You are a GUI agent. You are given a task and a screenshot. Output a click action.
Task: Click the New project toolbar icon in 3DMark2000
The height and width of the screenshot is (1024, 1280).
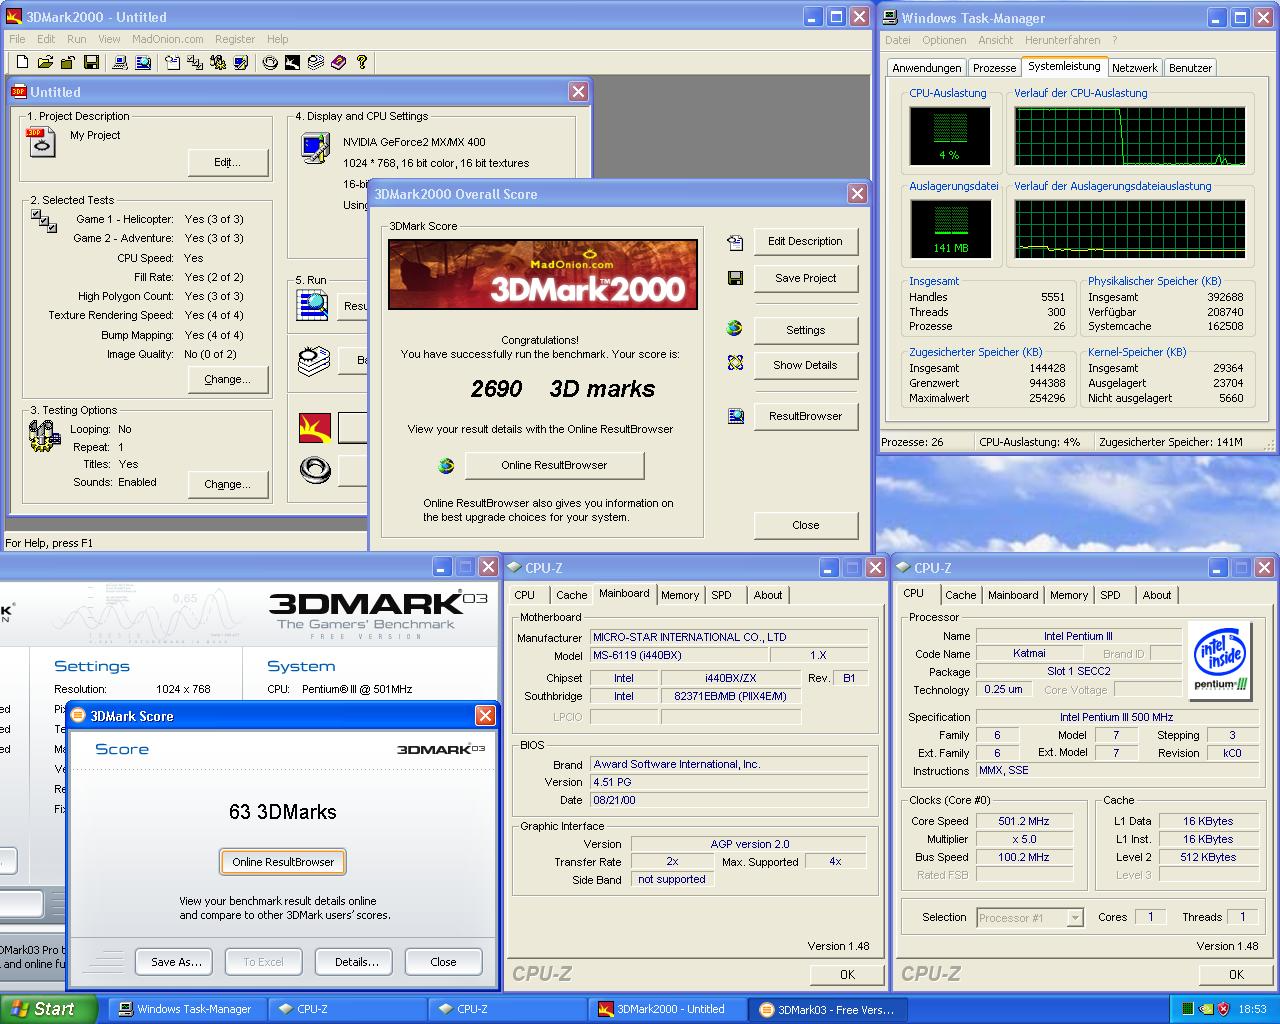(22, 62)
